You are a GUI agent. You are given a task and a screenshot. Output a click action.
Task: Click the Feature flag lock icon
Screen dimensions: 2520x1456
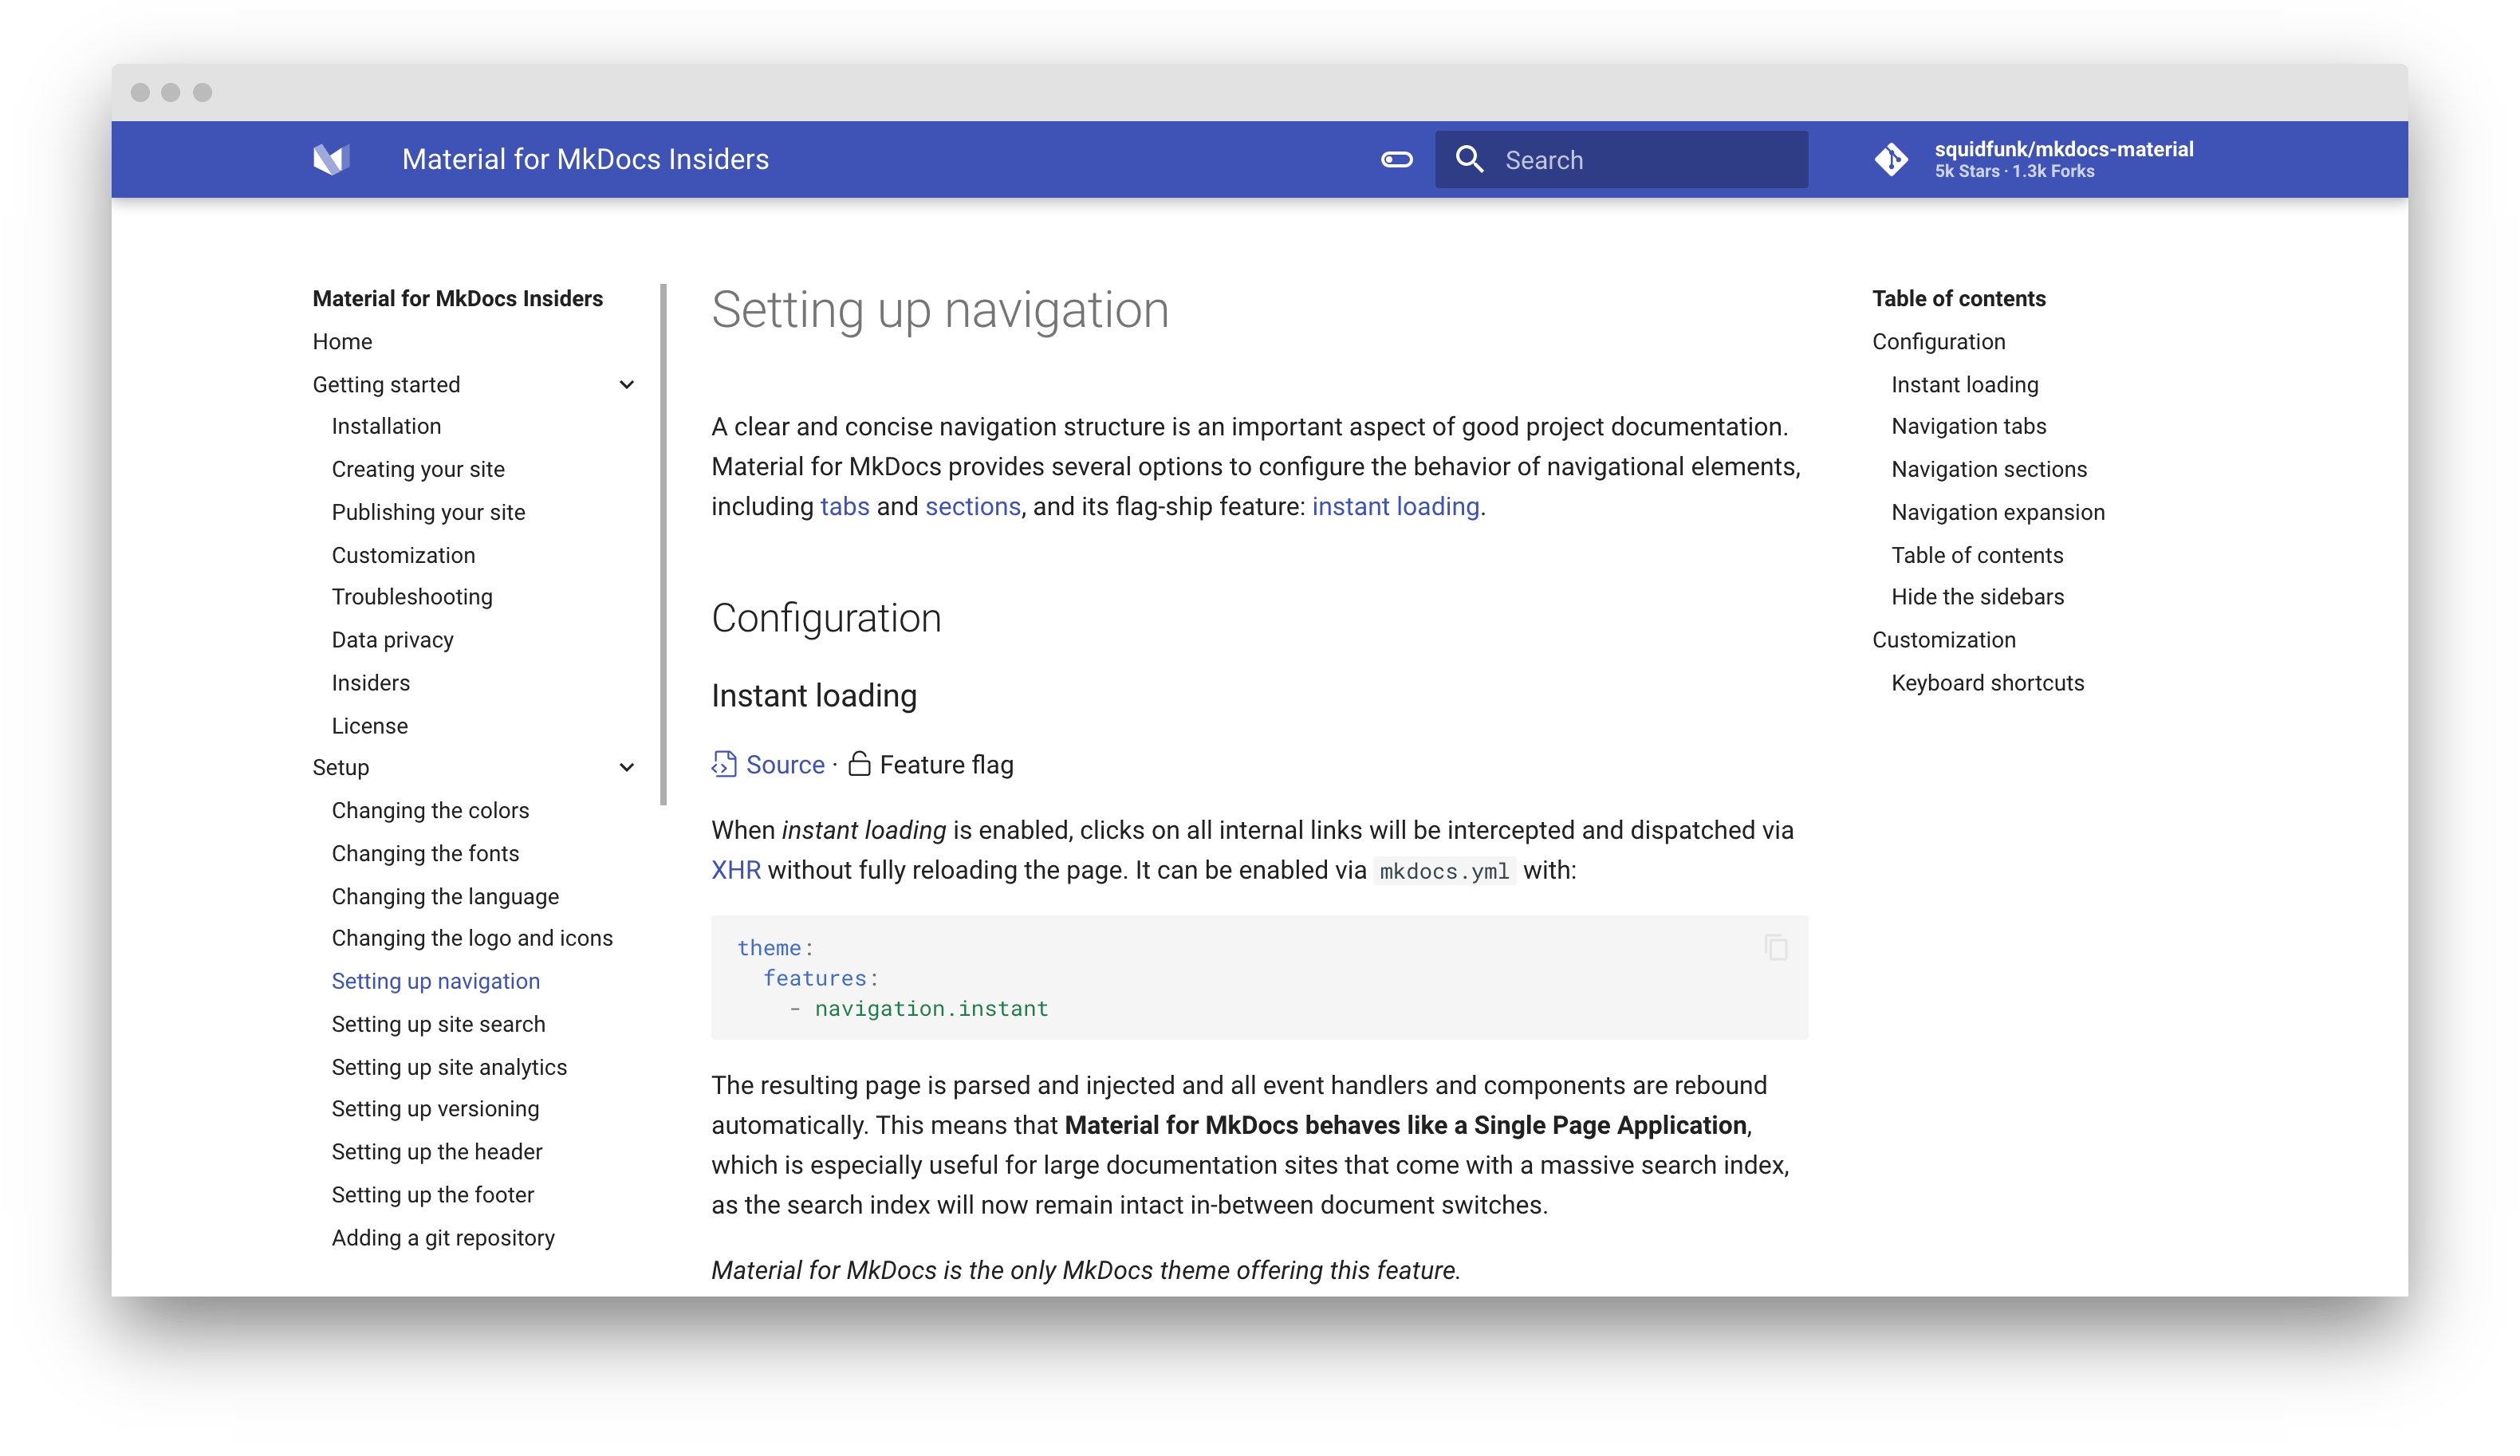(x=859, y=765)
